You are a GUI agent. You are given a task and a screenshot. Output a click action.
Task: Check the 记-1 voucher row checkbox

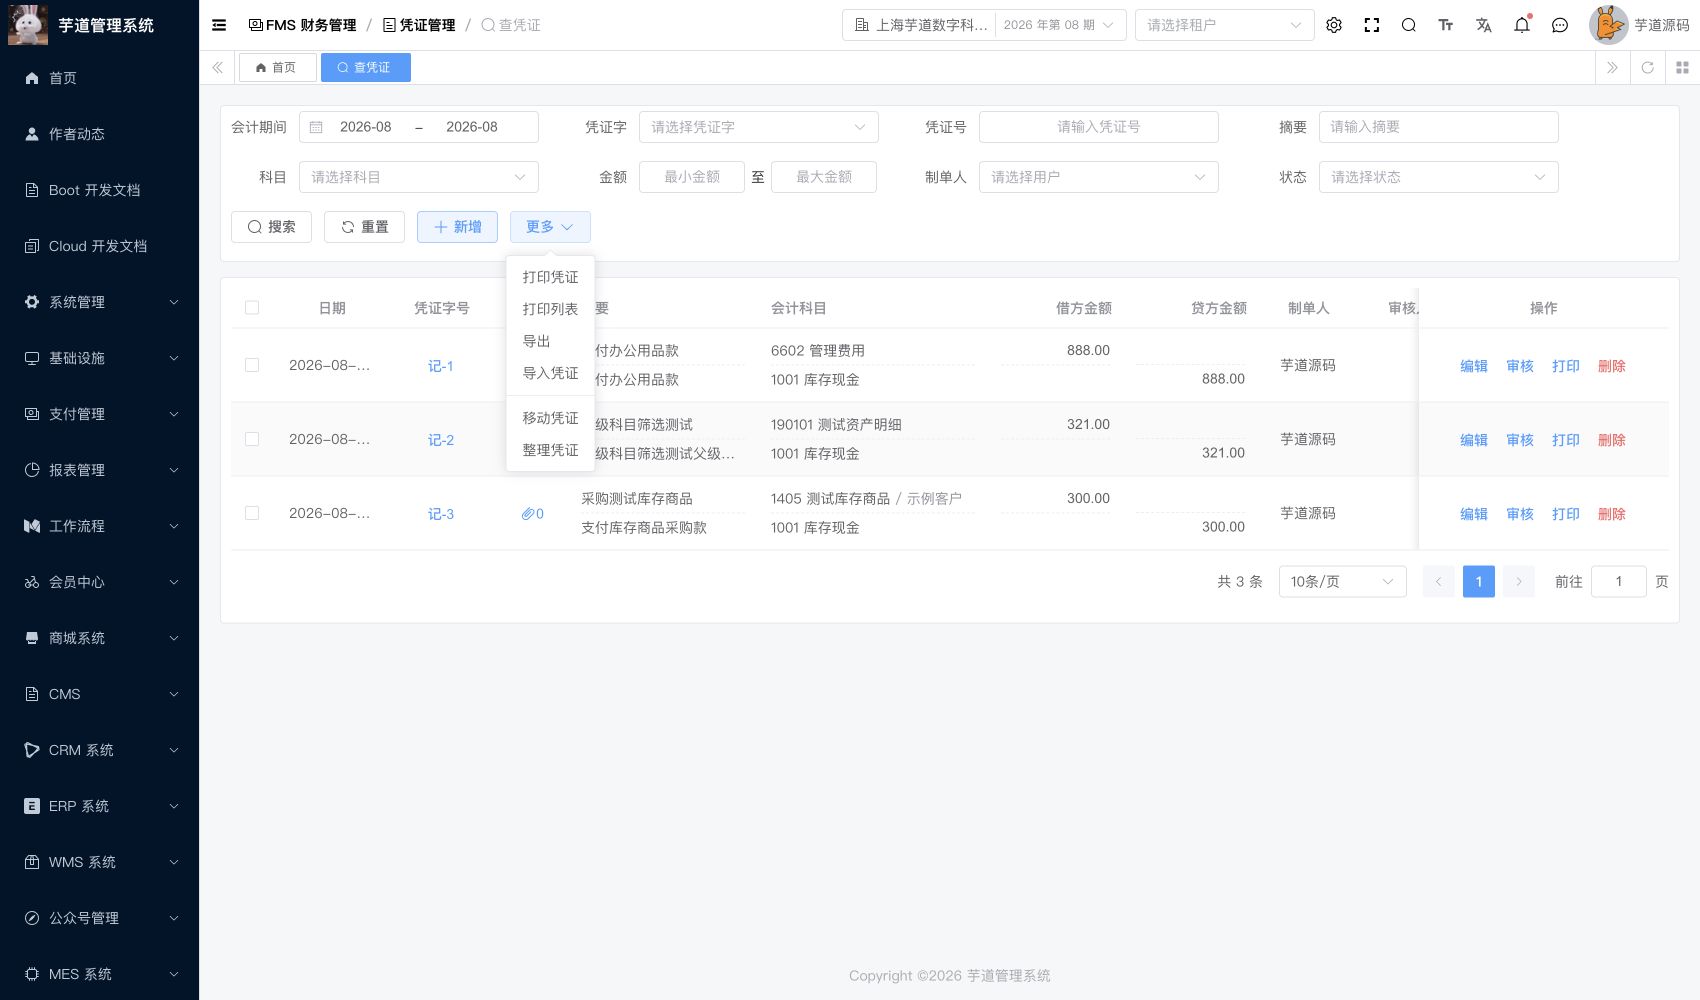tap(252, 365)
